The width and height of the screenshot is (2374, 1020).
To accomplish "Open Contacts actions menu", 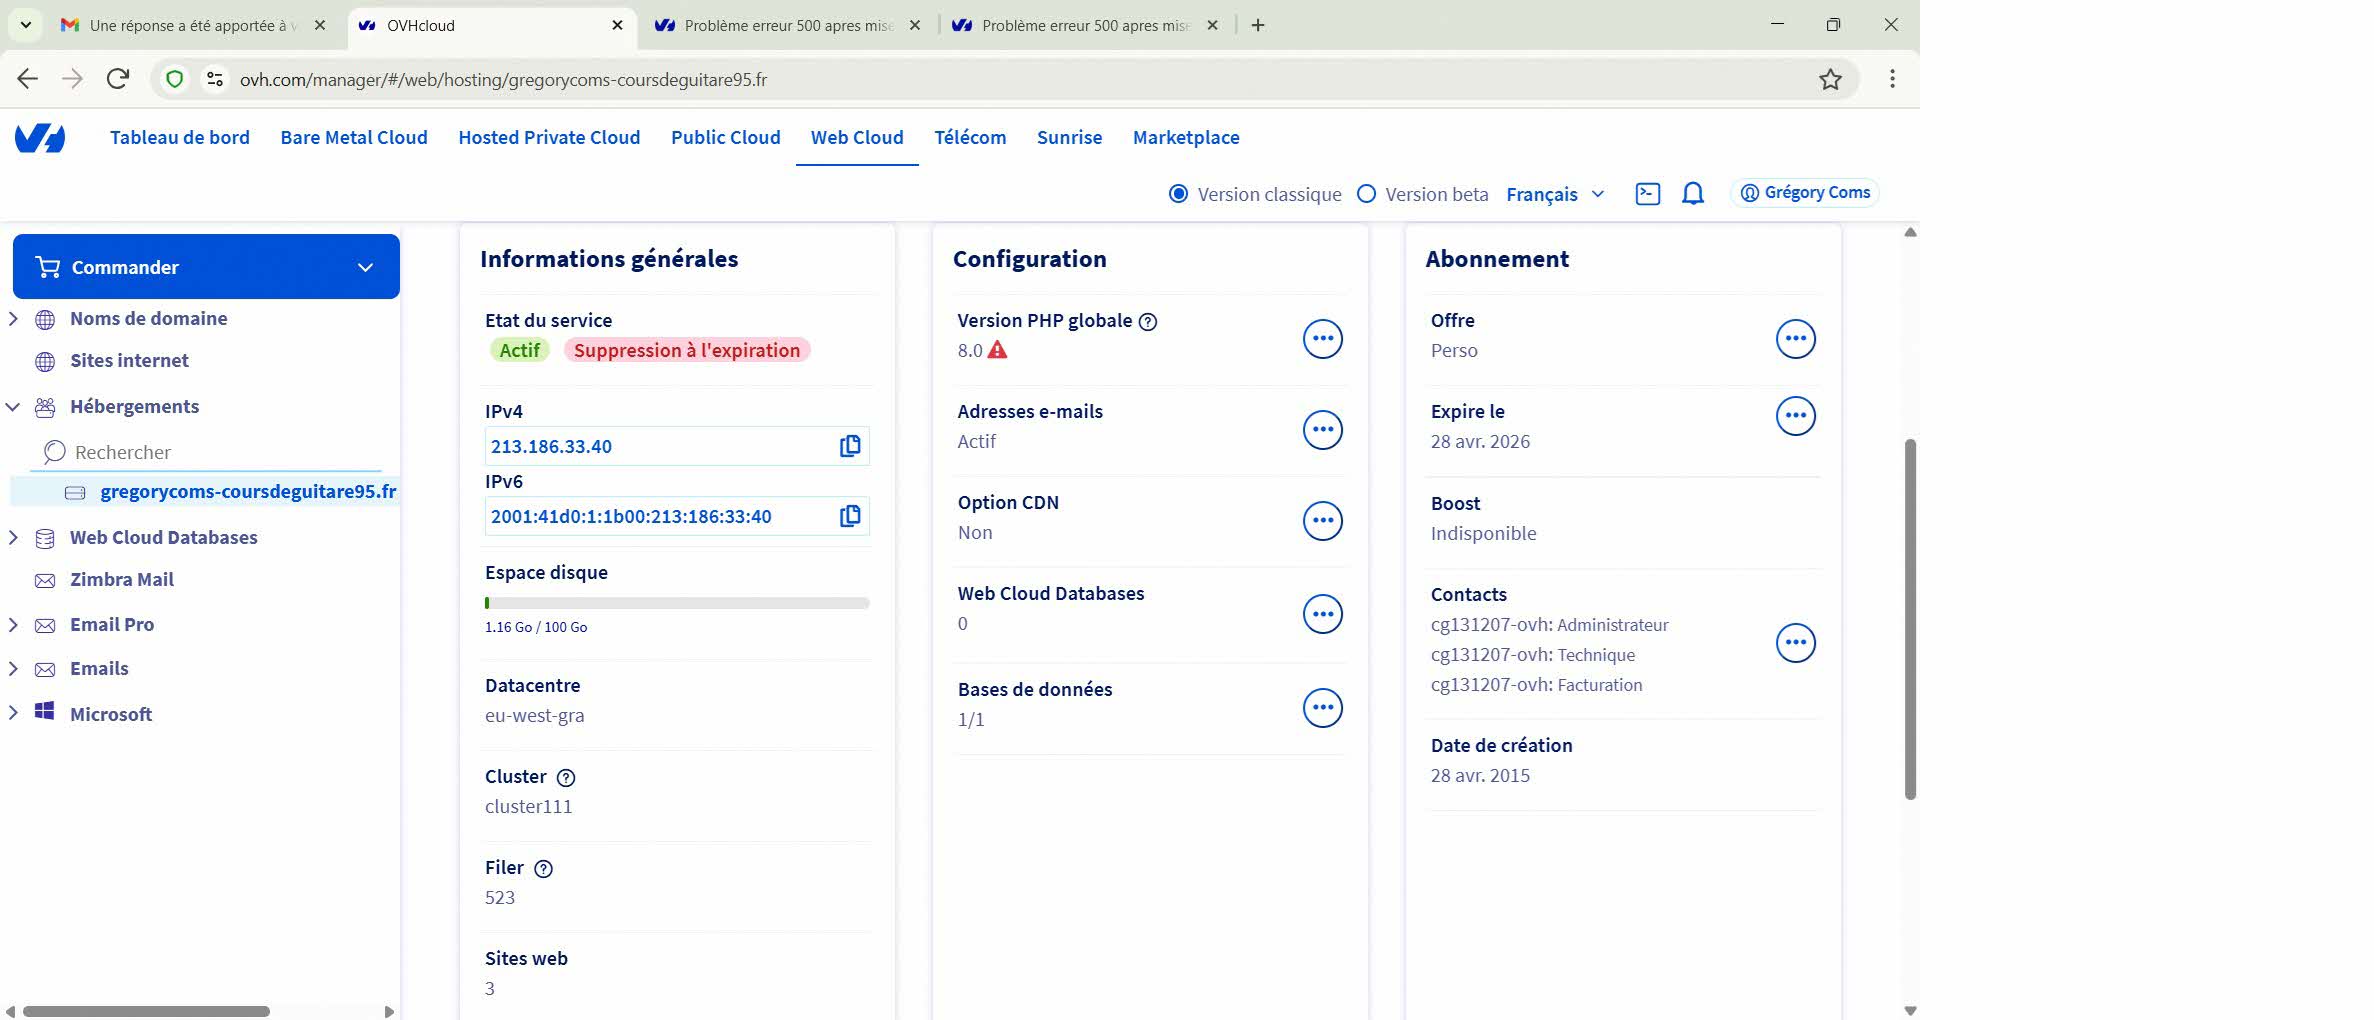I will [x=1795, y=643].
